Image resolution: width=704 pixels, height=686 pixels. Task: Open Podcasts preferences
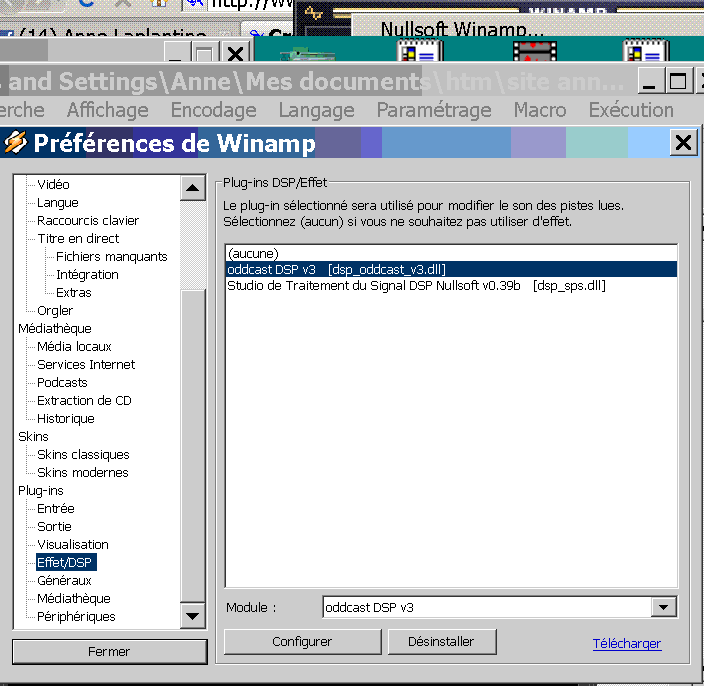(62, 382)
